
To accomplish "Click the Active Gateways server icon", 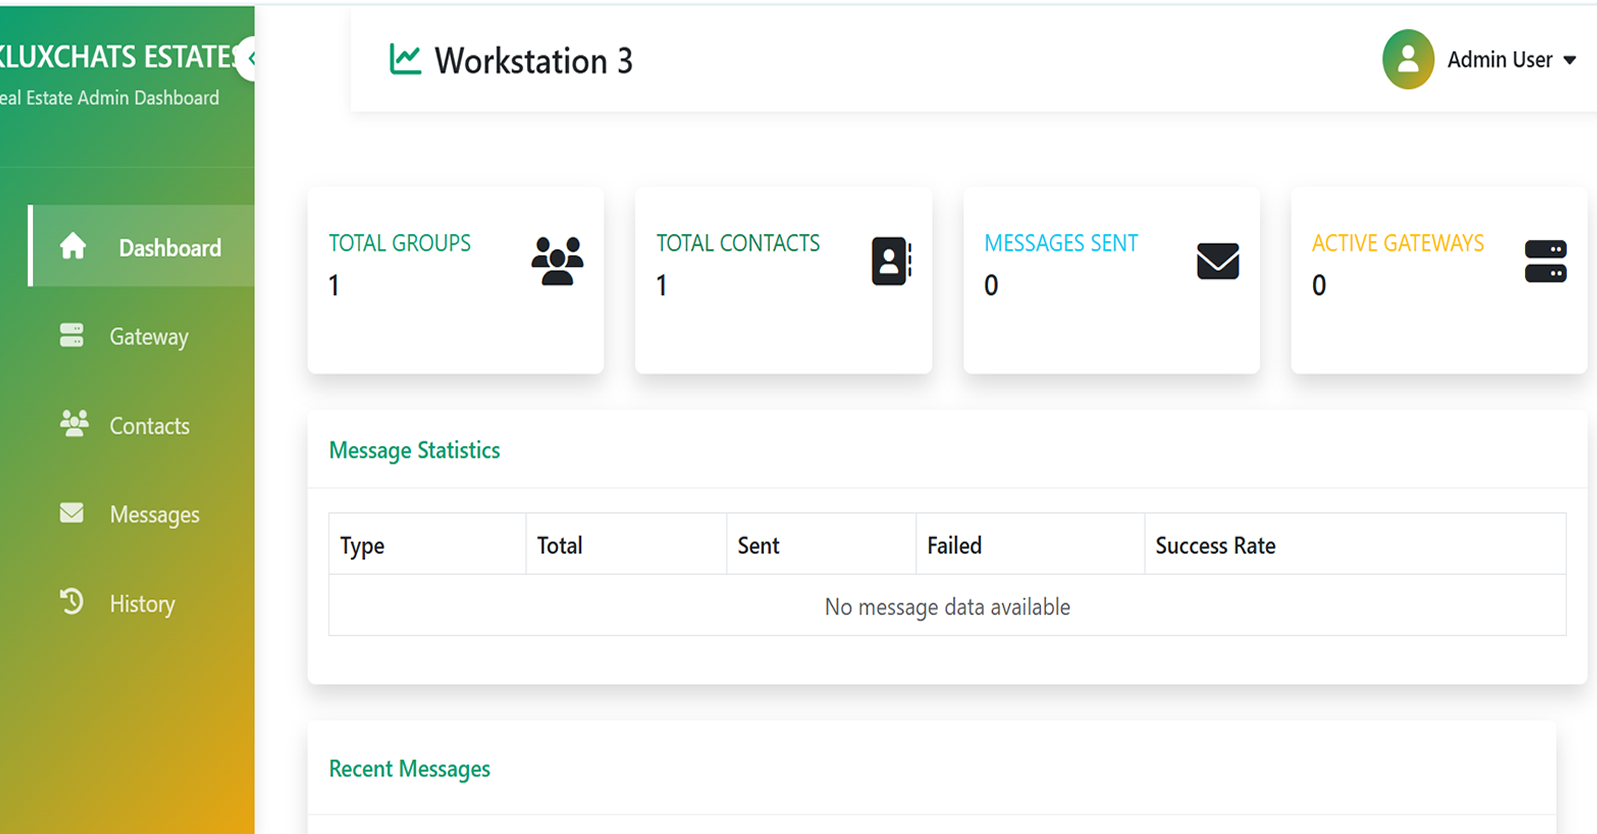I will pyautogui.click(x=1545, y=262).
